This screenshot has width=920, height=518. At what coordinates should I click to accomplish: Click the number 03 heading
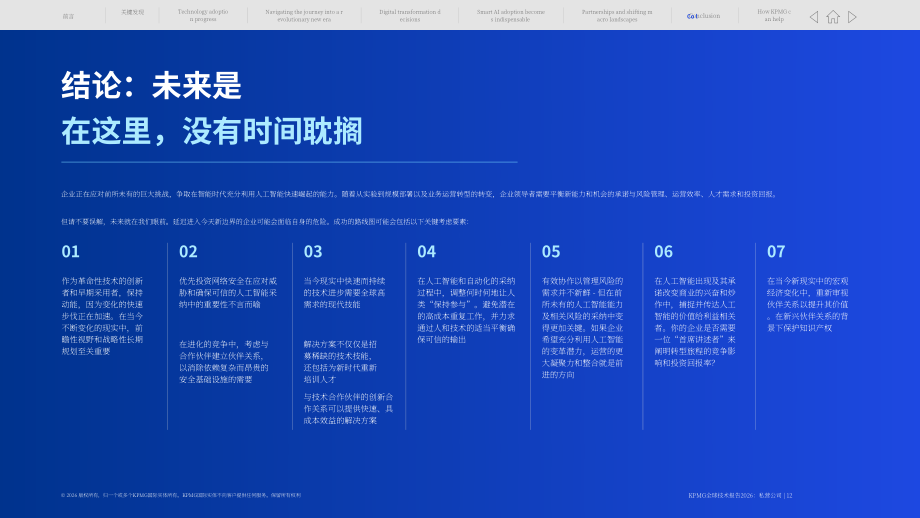[313, 252]
